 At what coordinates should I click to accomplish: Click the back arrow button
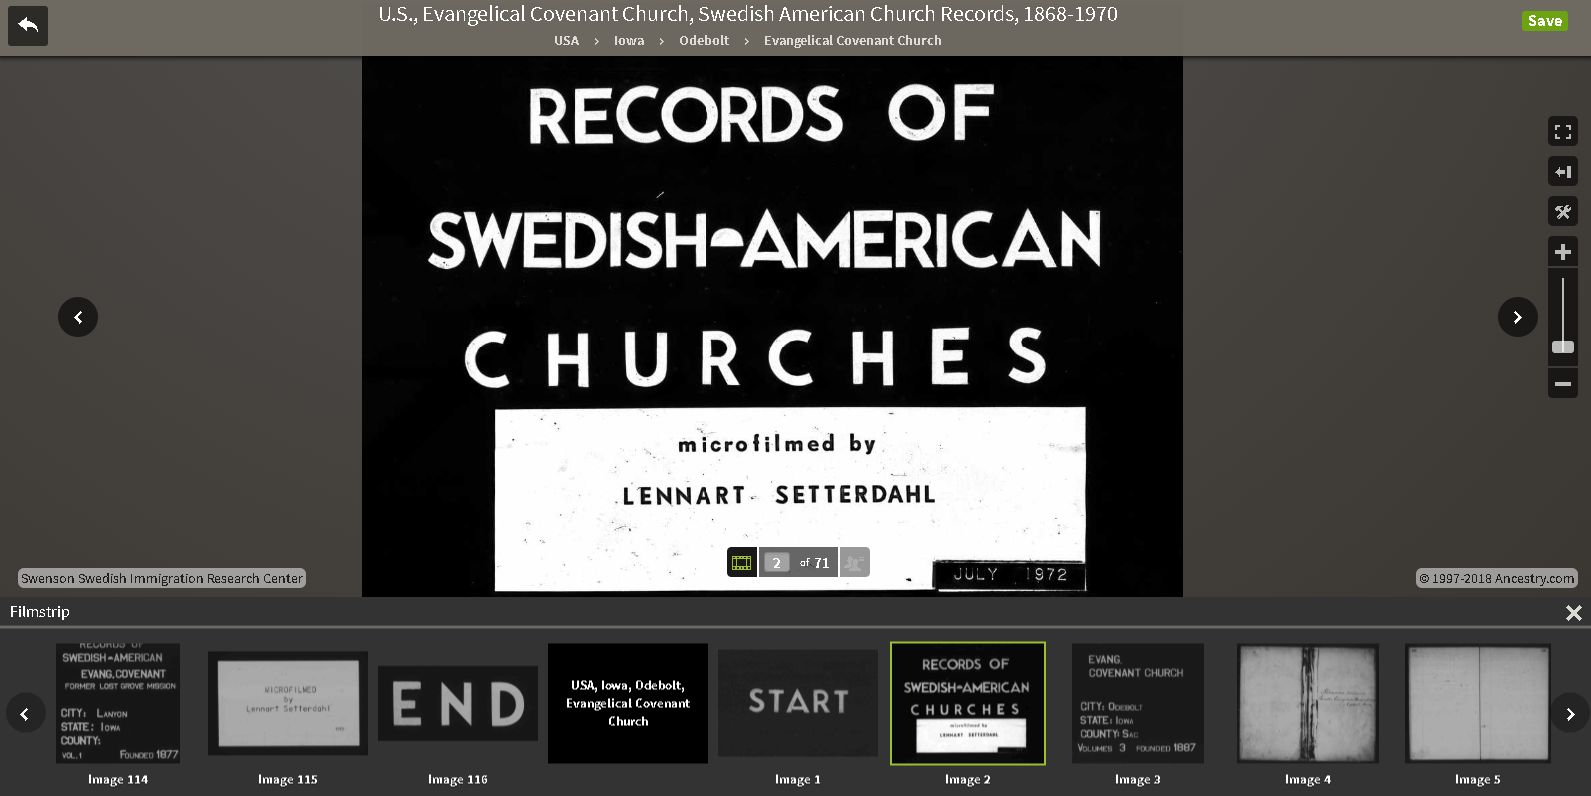coord(28,25)
